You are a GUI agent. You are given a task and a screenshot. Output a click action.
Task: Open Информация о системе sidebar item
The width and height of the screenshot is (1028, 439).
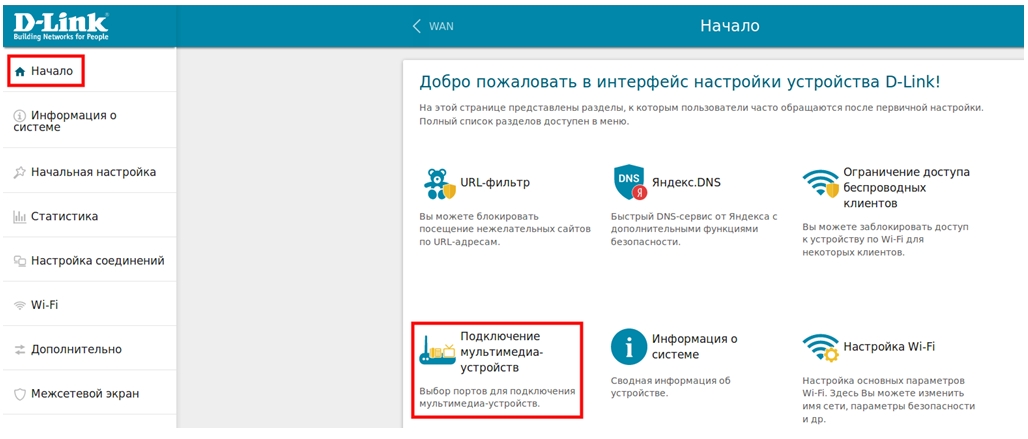(73, 121)
